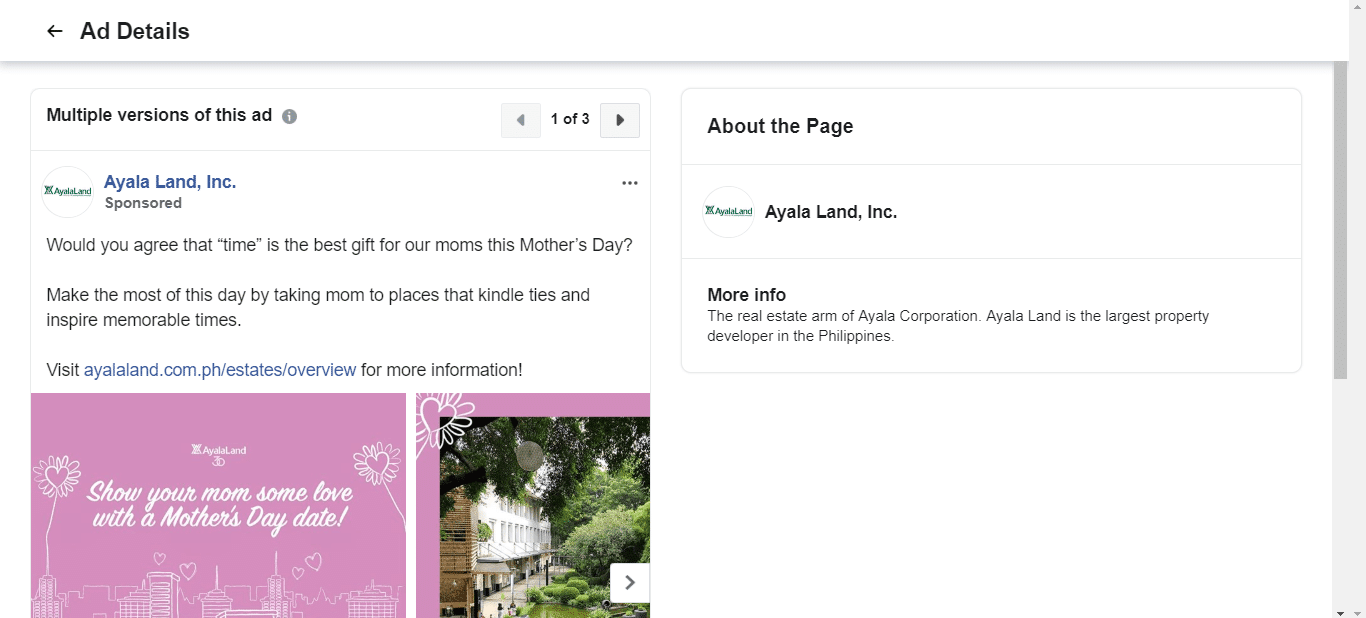This screenshot has width=1366, height=618.
Task: Advance the ad carousel with the chevron arrow
Action: click(630, 582)
